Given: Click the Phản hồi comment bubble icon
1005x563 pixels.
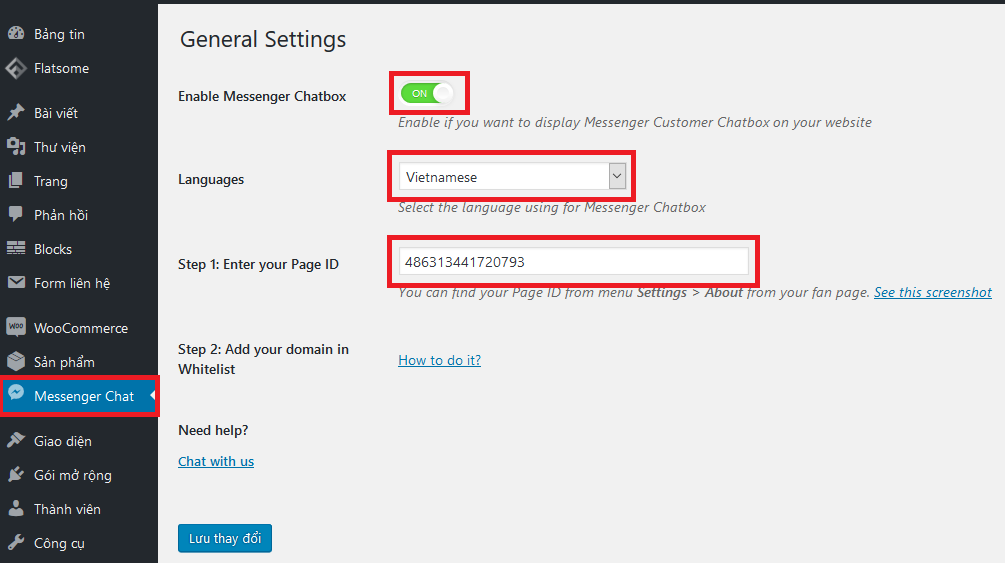Looking at the screenshot, I should tap(16, 215).
